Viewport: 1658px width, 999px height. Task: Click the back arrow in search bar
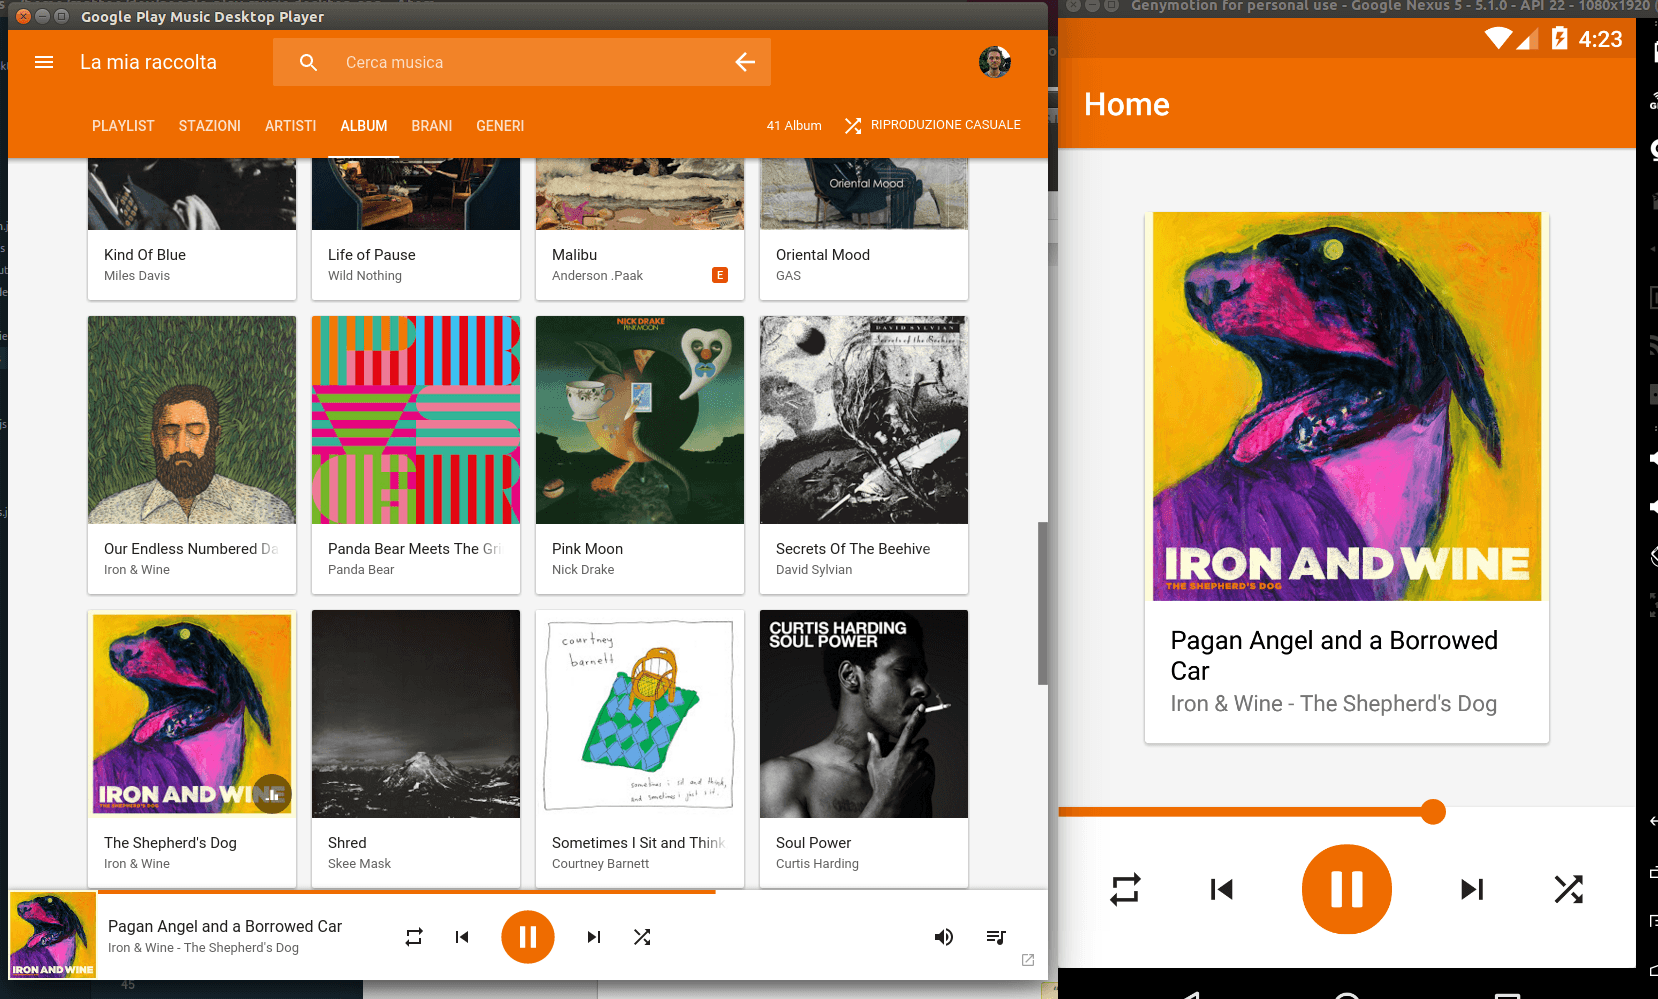point(745,62)
